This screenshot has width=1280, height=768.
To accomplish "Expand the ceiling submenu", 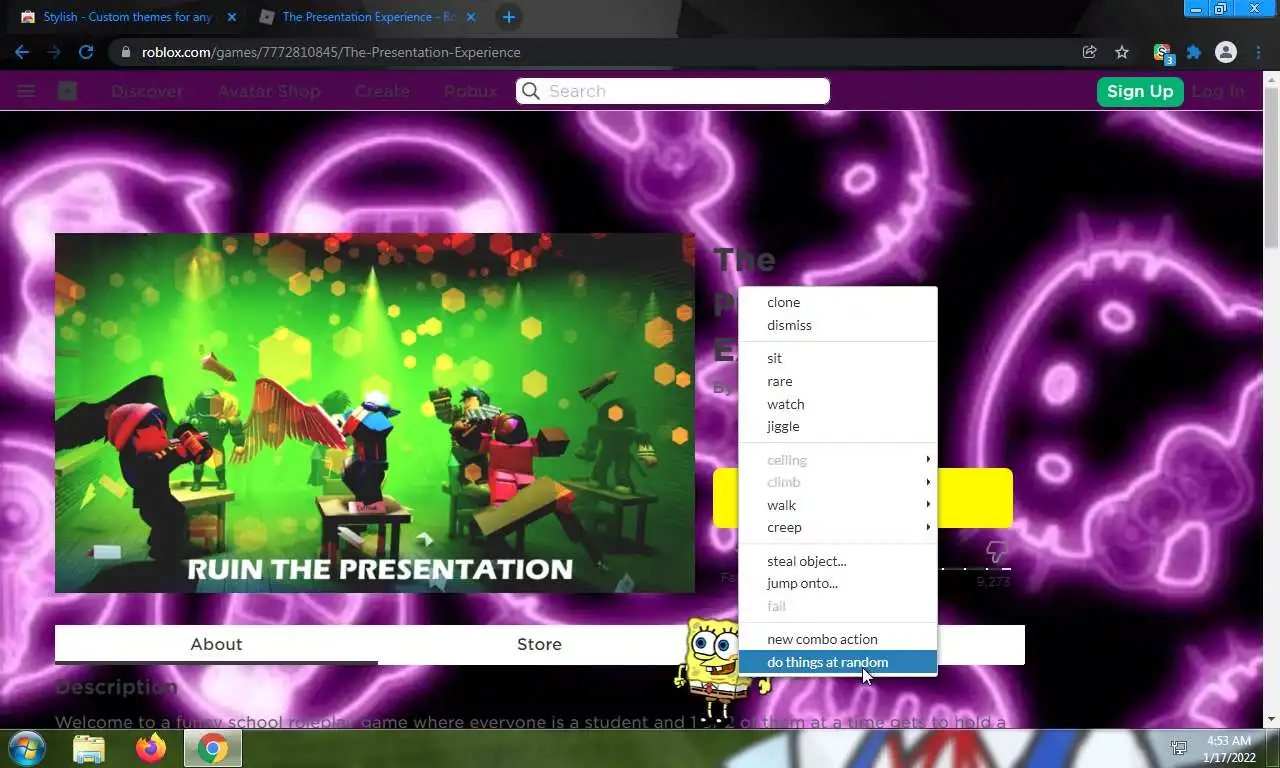I will (x=837, y=460).
